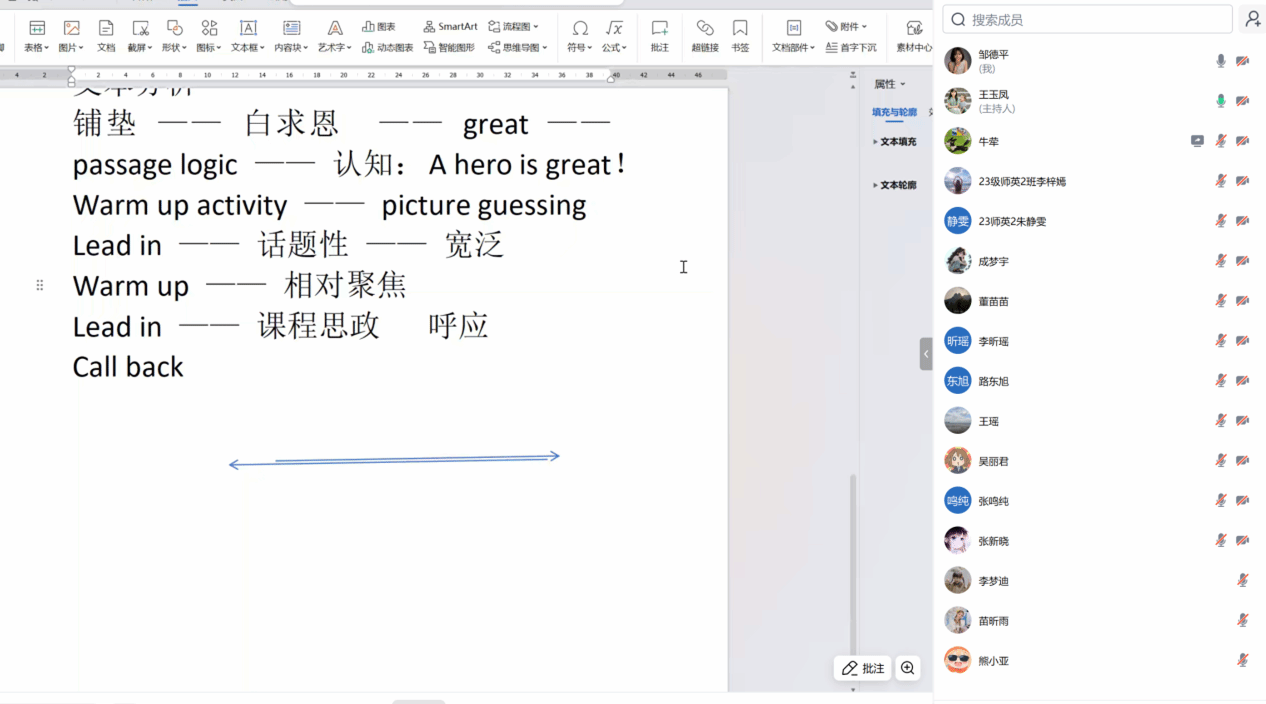Insert a 图表 chart
1266x704 pixels.
(x=379, y=26)
